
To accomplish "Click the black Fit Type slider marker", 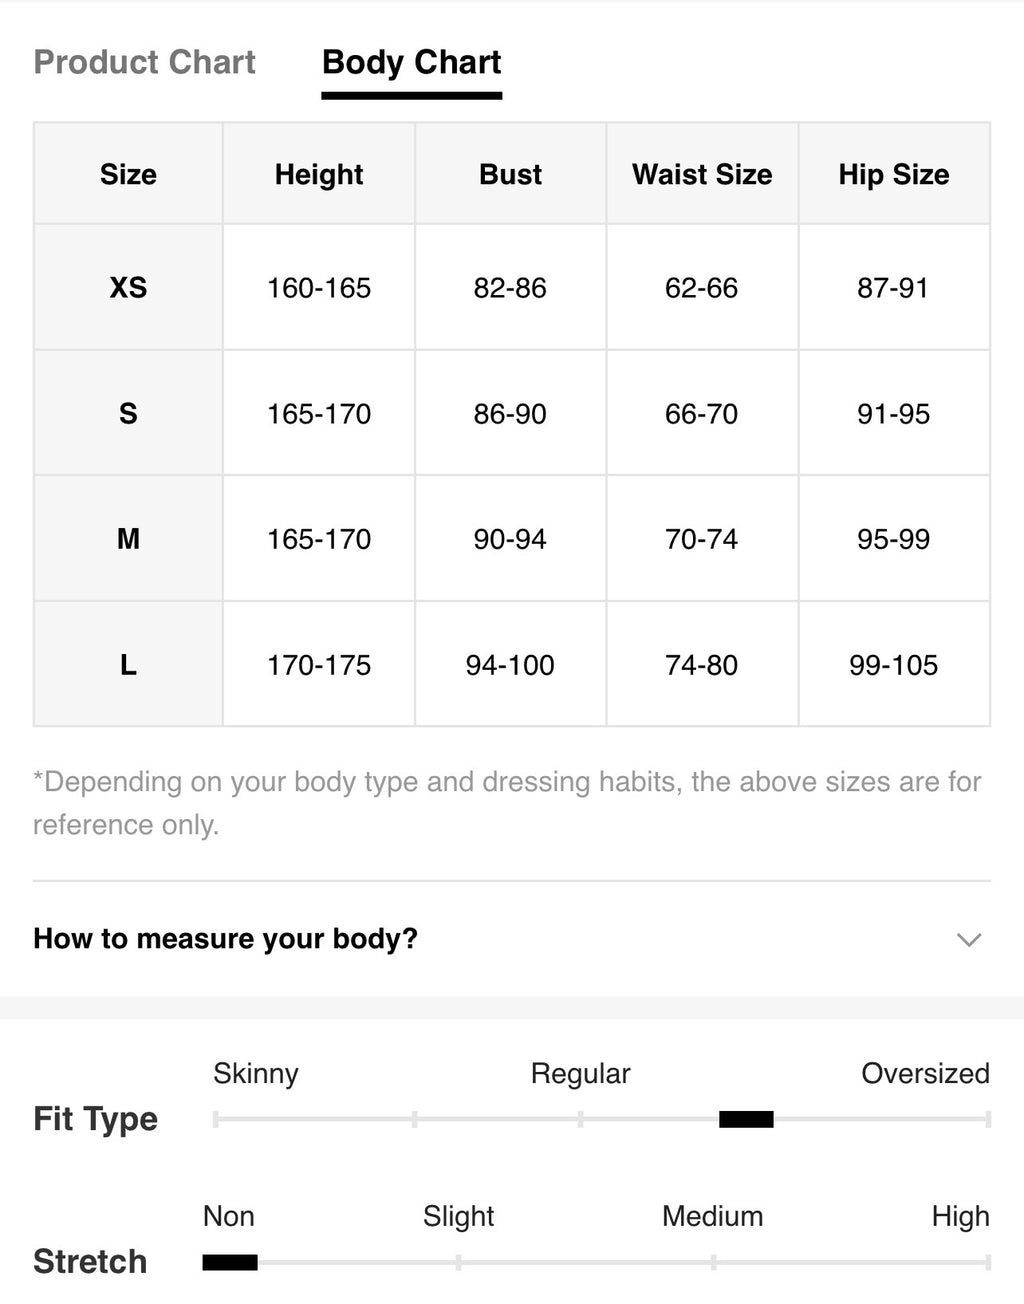I will tap(746, 1119).
